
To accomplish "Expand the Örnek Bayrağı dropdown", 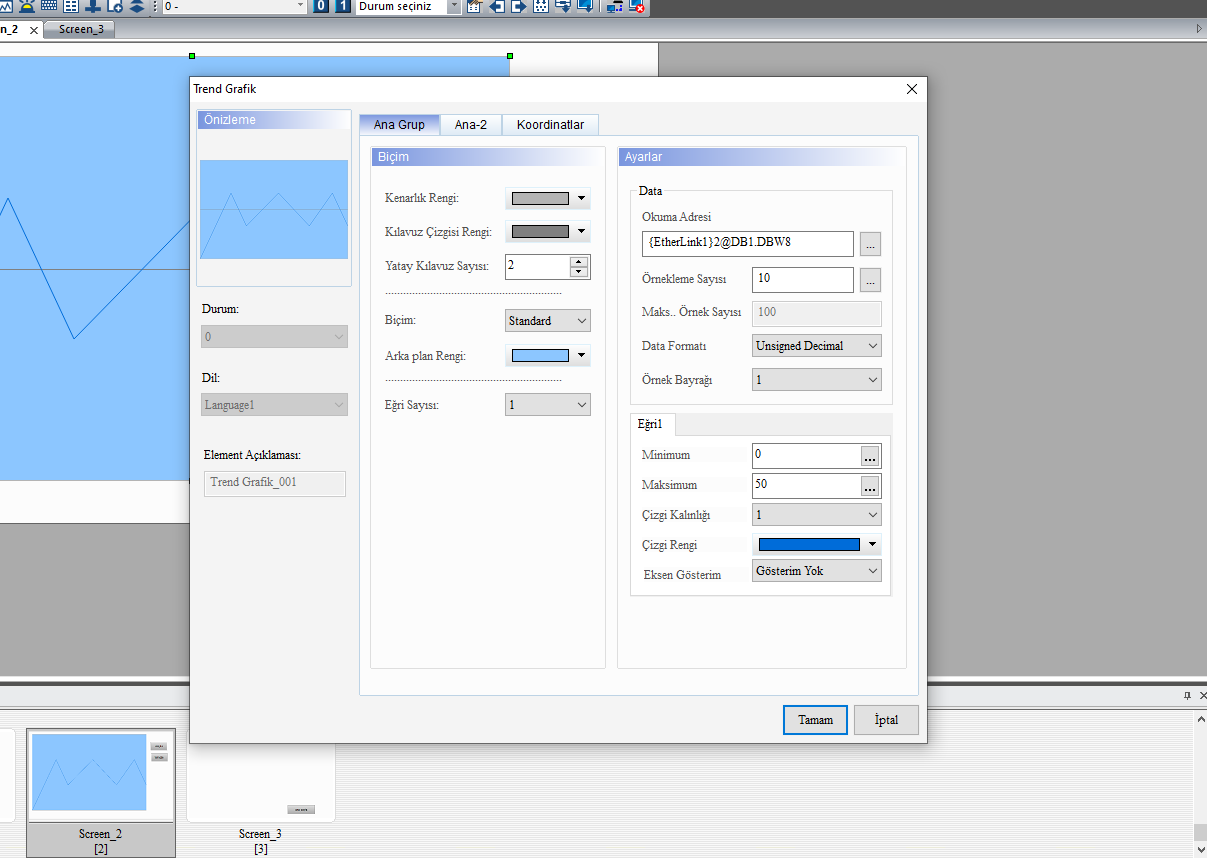I will tap(817, 380).
